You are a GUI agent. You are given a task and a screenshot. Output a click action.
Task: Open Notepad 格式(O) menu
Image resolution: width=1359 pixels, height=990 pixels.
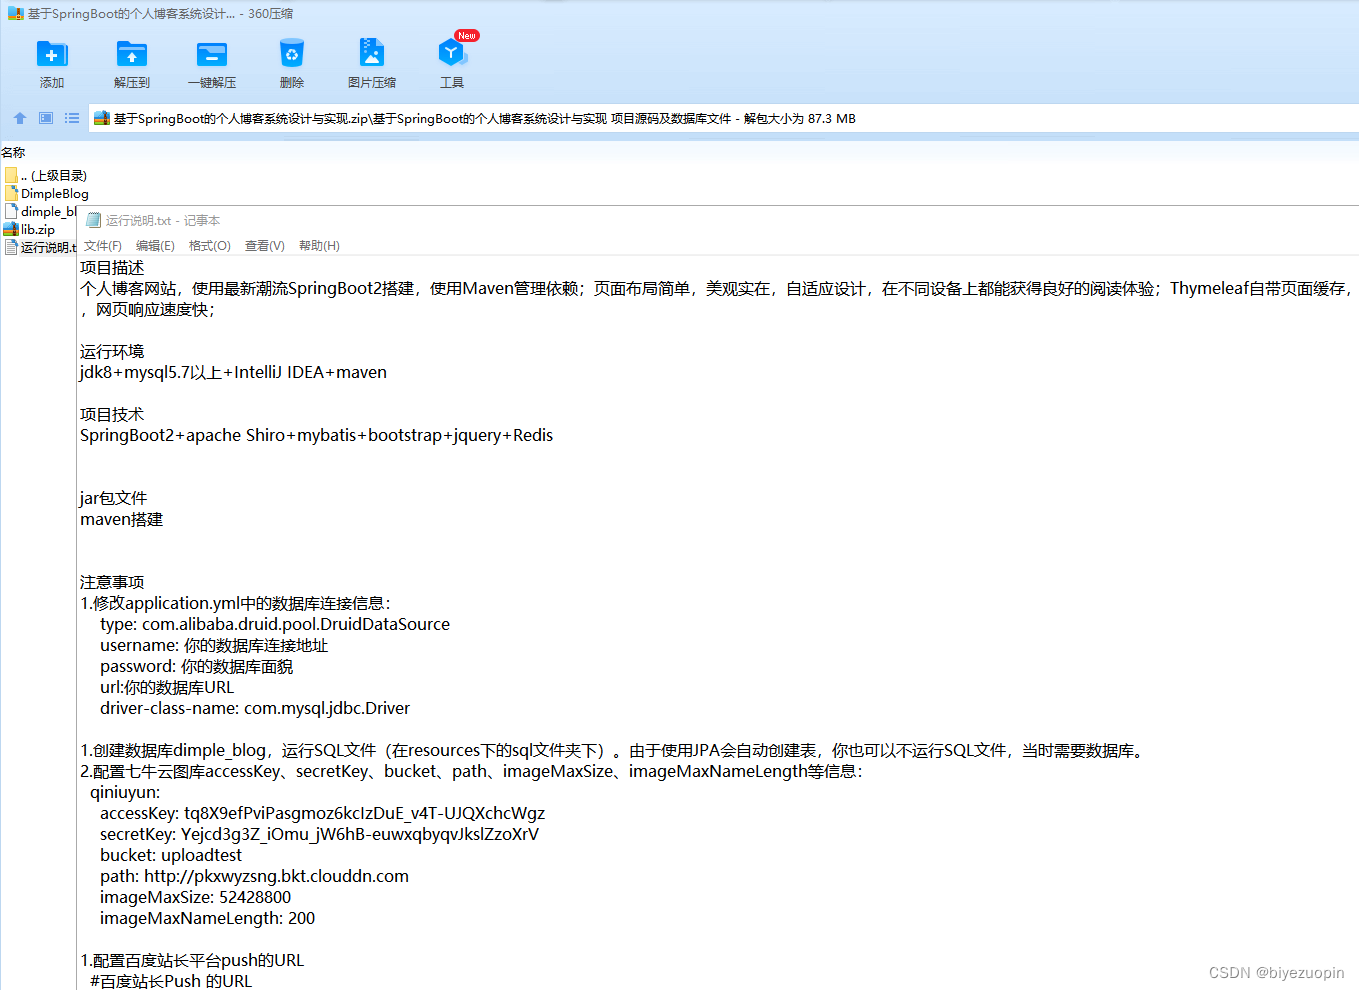click(x=210, y=246)
